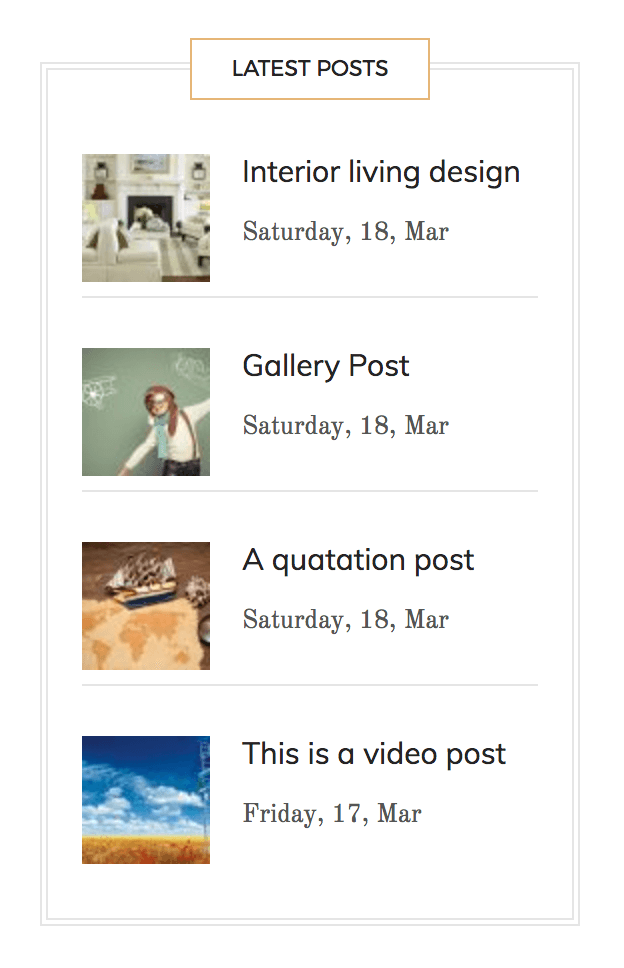The height and width of the screenshot is (968, 624).
Task: Click the date under A quatation post
Action: click(x=345, y=620)
